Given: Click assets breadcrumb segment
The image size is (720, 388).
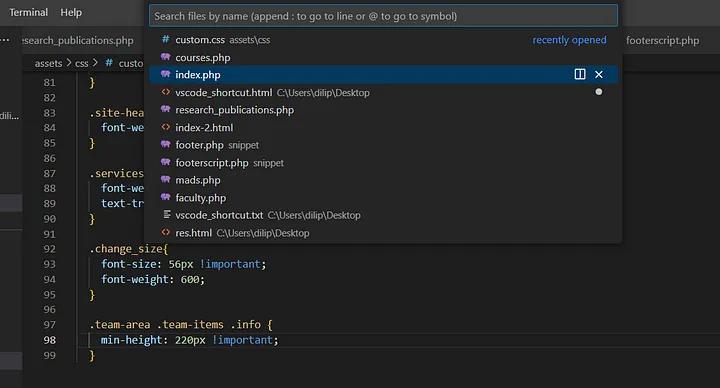Looking at the screenshot, I should click(48, 63).
